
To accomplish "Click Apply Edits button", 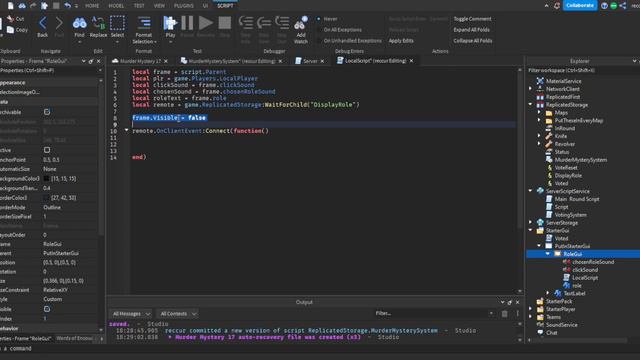I will point(401,41).
